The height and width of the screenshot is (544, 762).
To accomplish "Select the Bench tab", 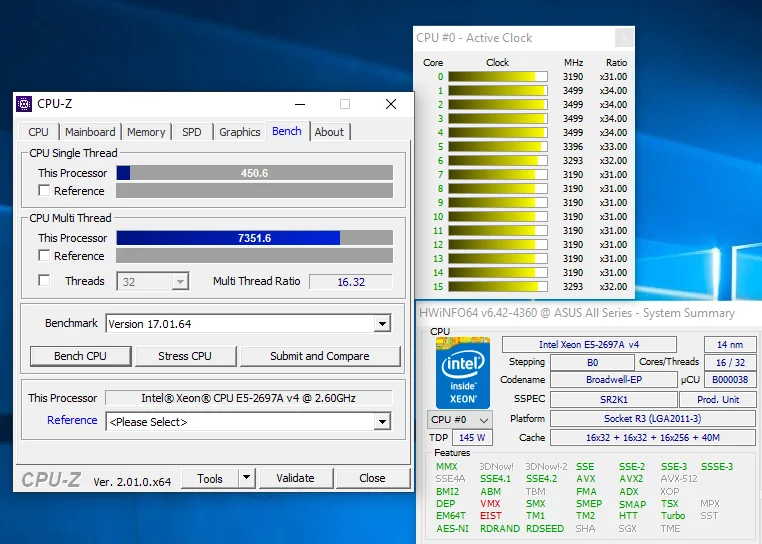I will tap(287, 131).
